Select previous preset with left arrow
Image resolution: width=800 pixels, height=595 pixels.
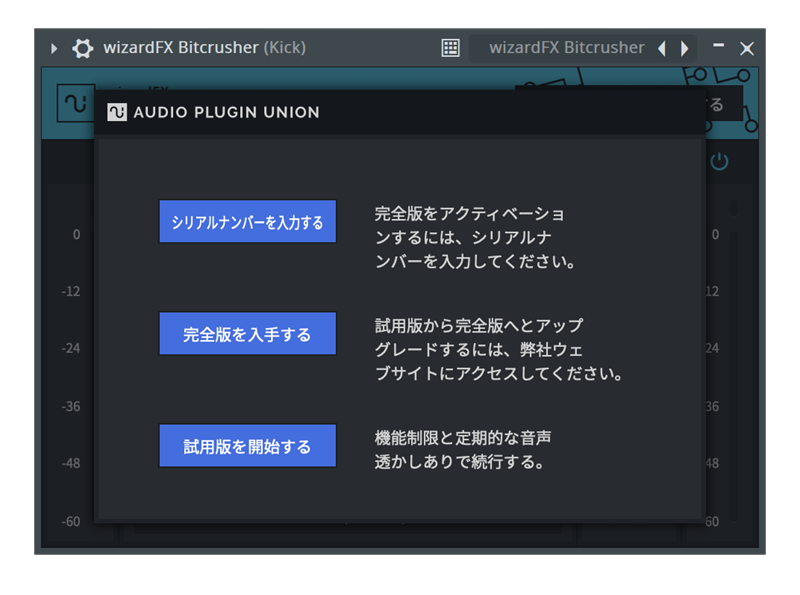pos(662,48)
